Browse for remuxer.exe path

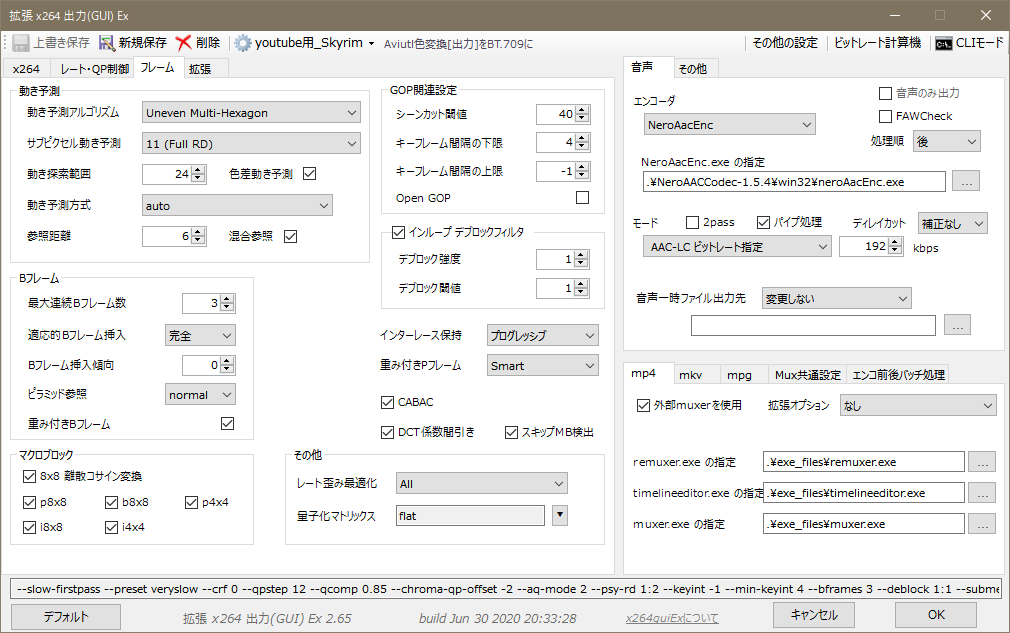click(982, 462)
